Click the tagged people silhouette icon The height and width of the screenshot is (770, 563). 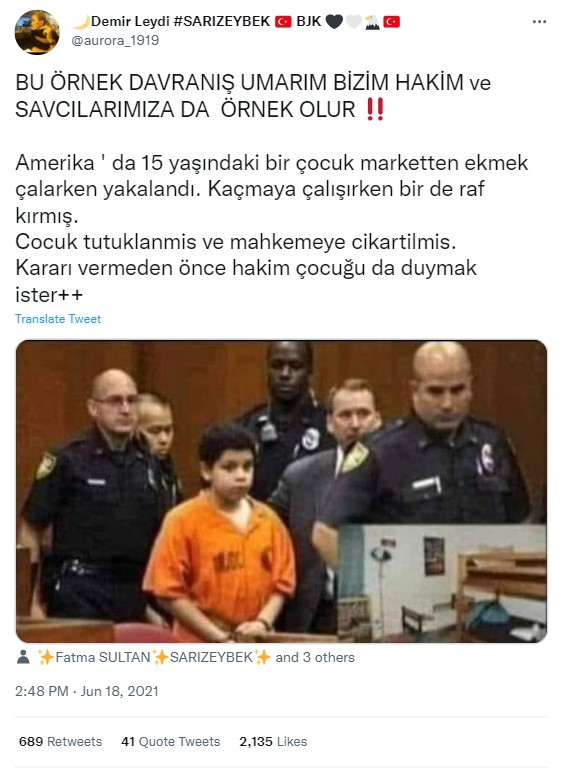[23, 657]
